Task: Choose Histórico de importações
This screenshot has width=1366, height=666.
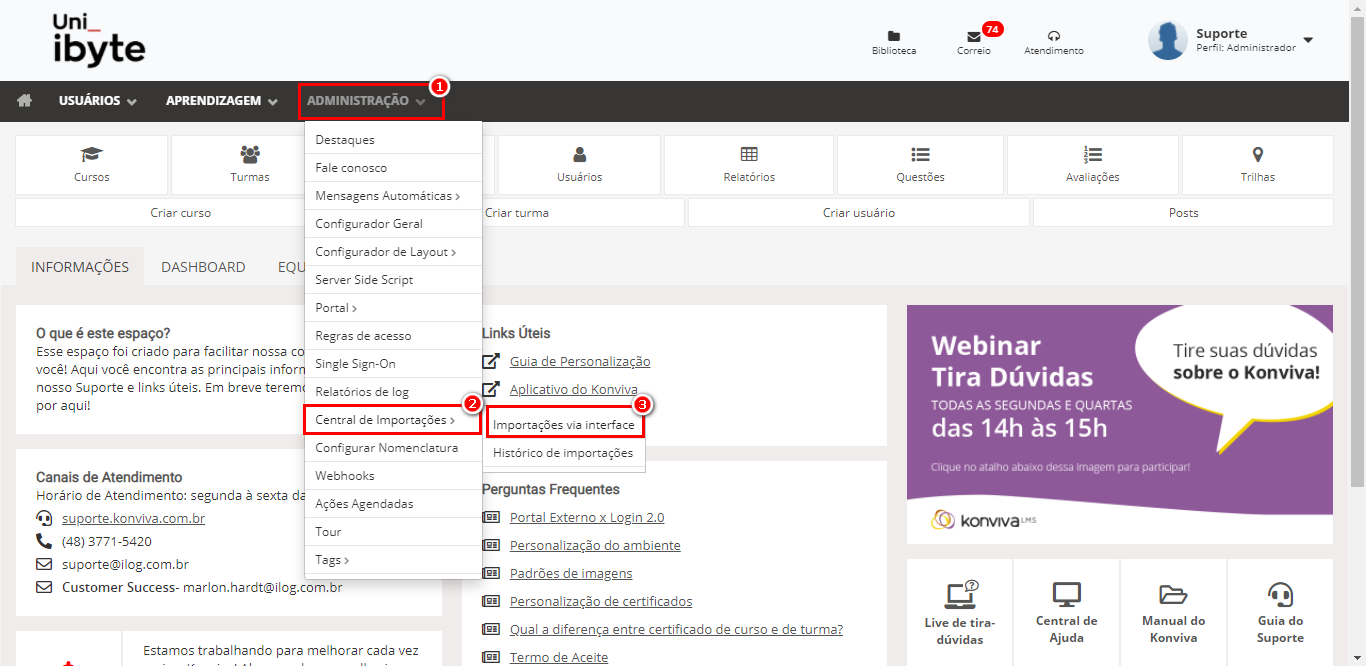Action: point(564,453)
